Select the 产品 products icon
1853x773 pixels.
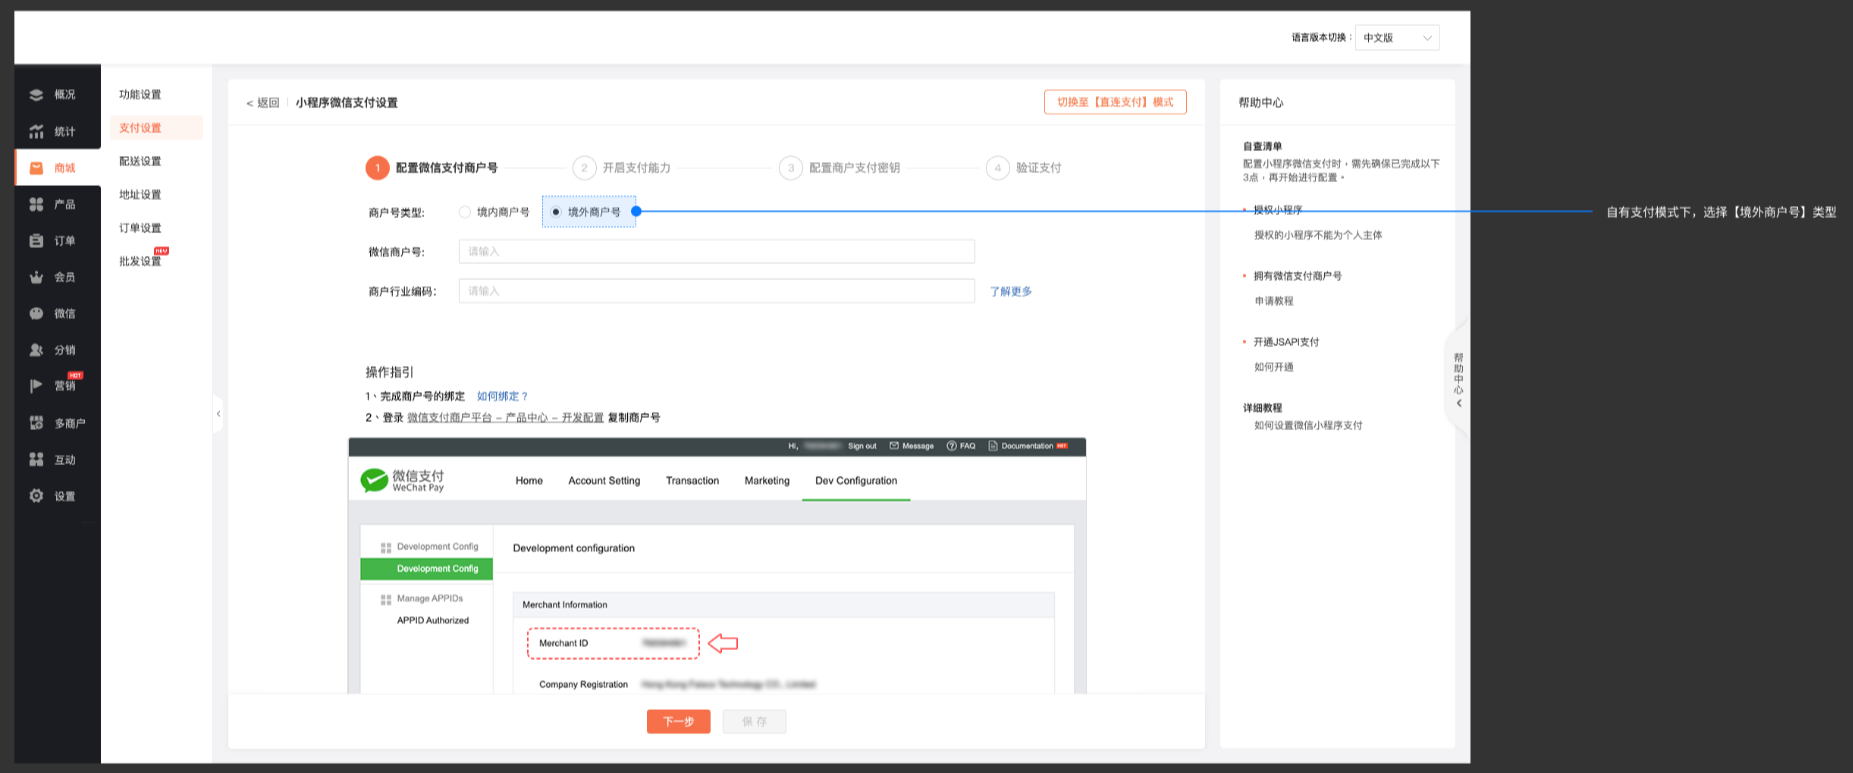tap(37, 204)
